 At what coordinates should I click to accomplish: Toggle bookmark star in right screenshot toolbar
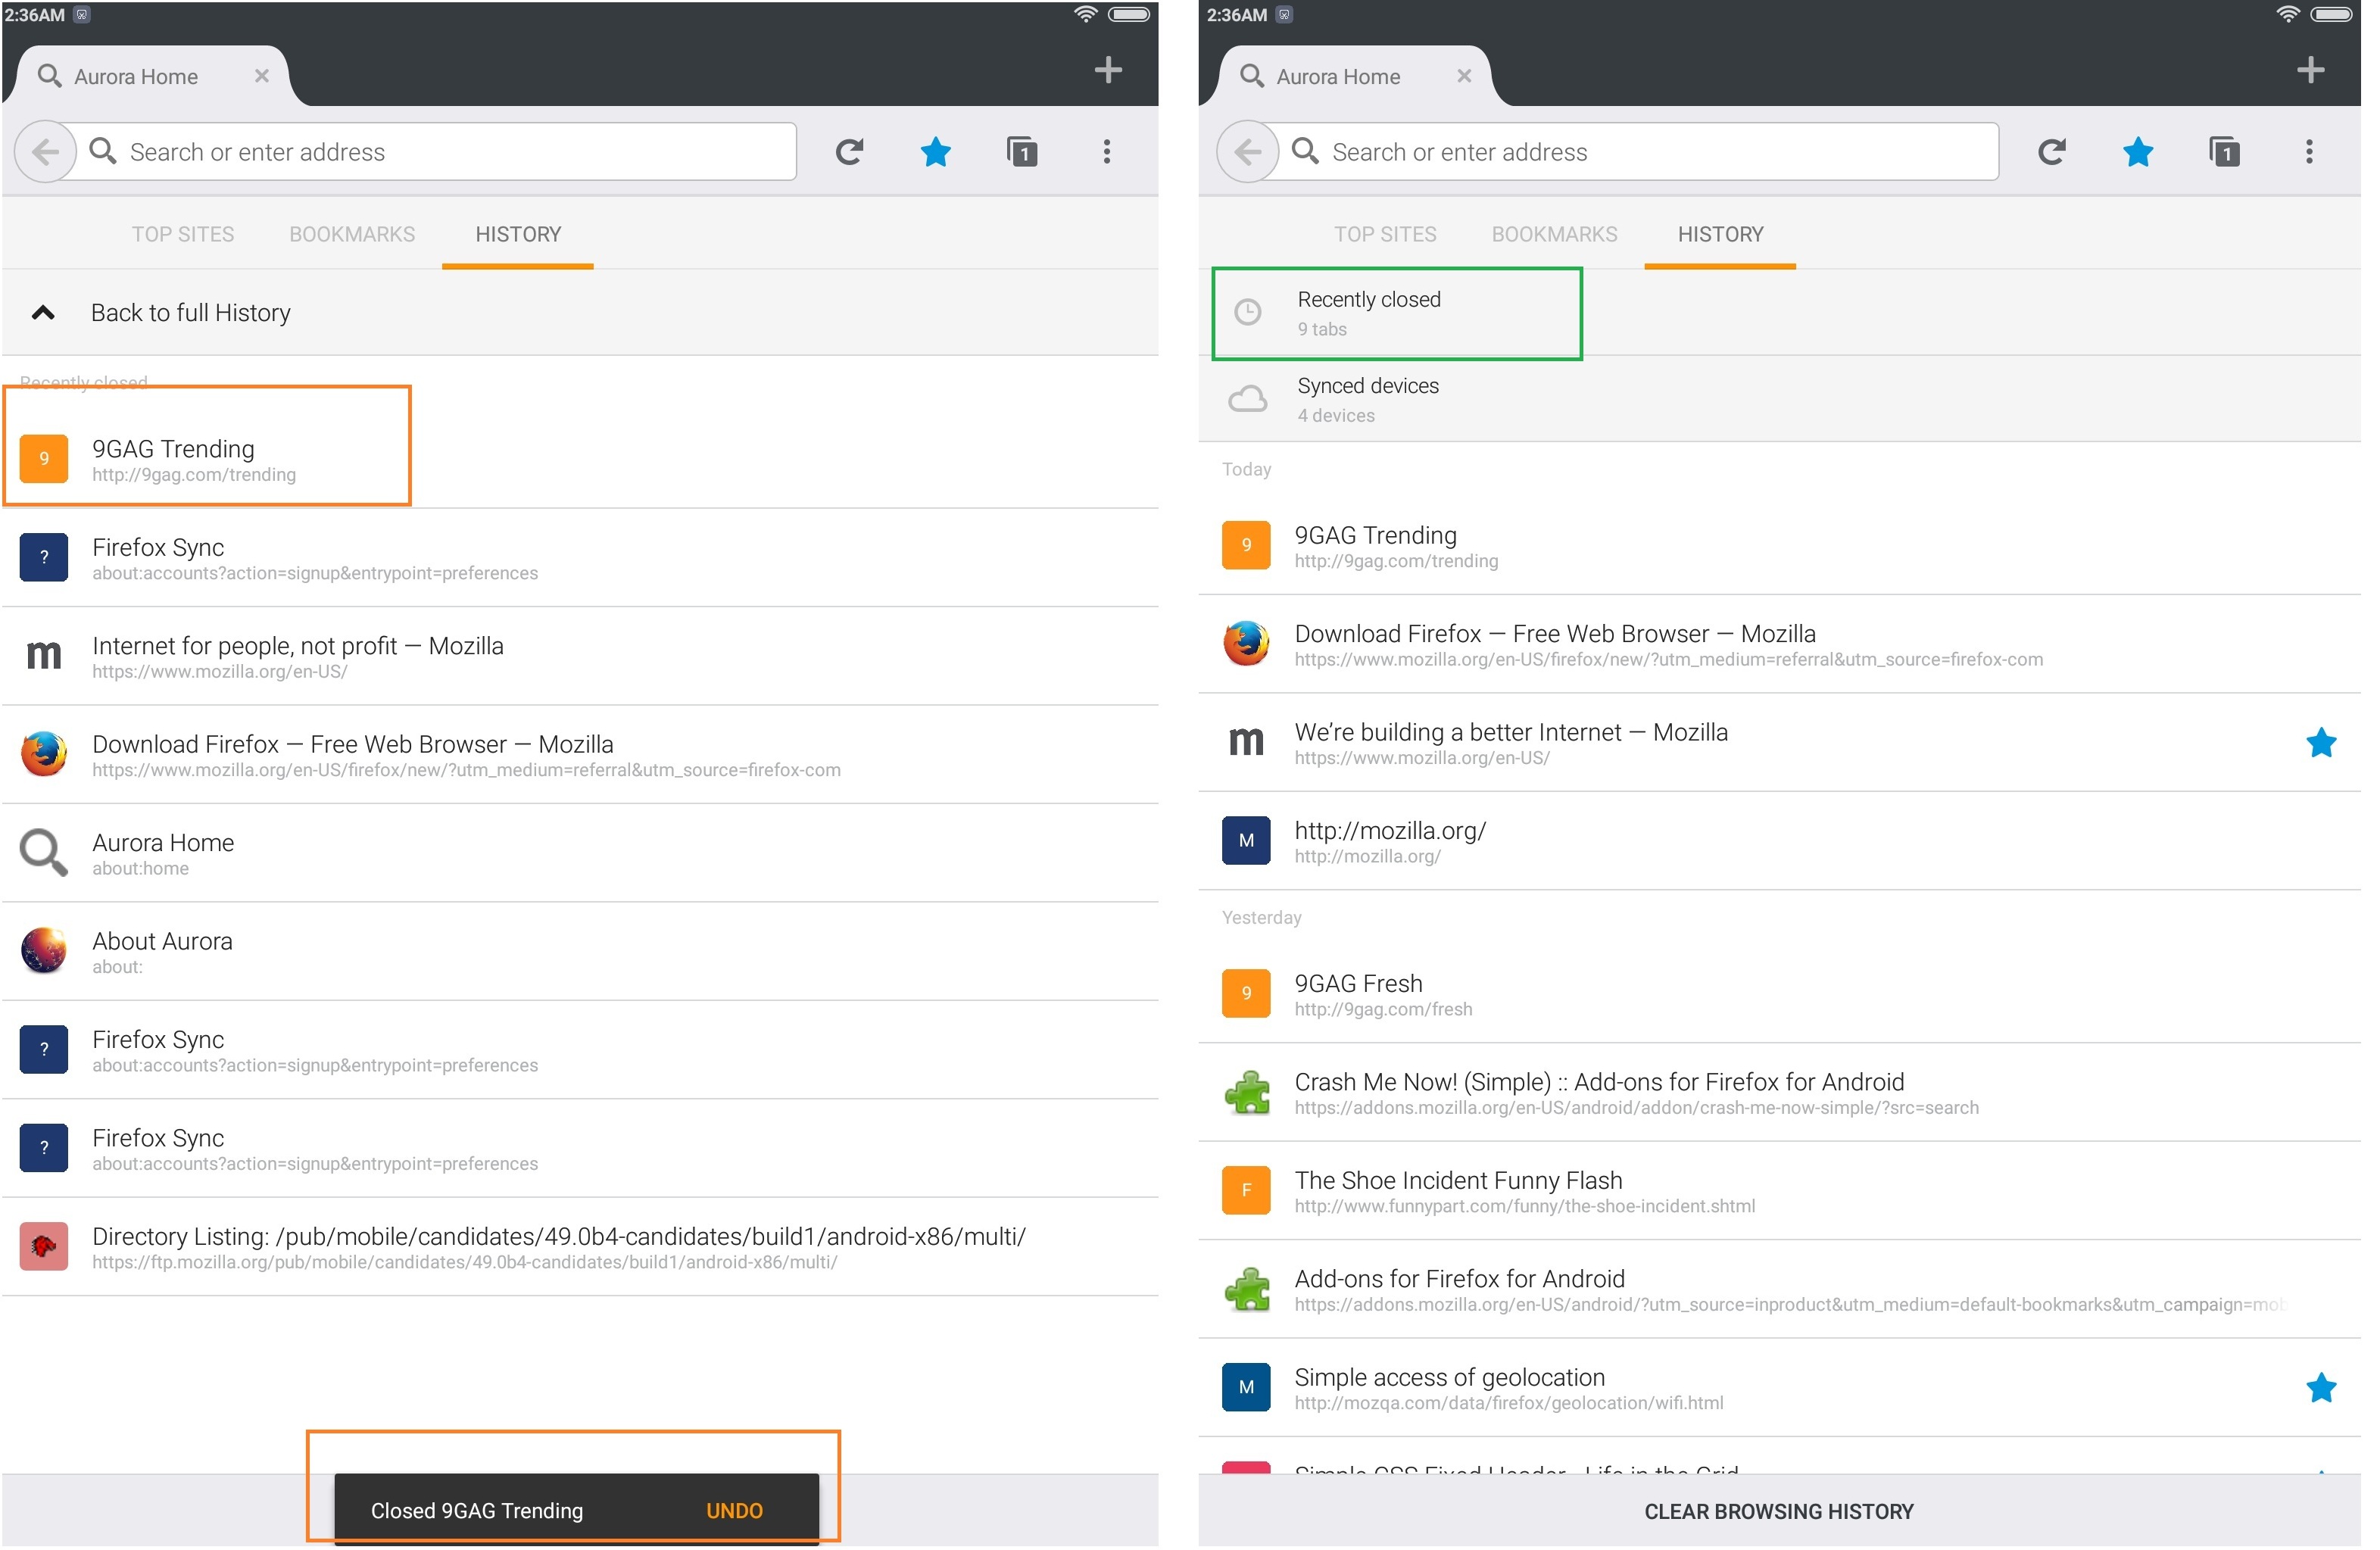[2138, 152]
